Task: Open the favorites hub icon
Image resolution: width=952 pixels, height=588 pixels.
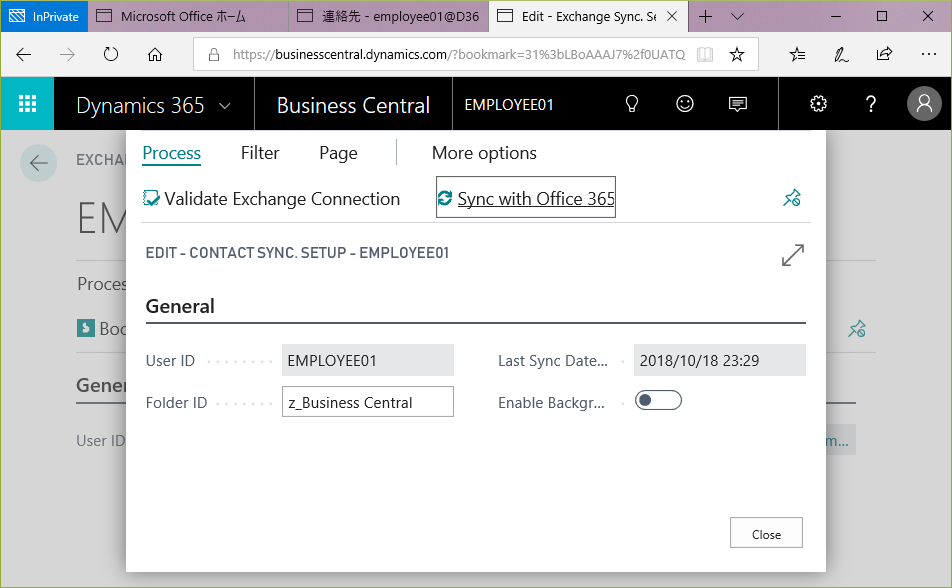Action: point(797,55)
